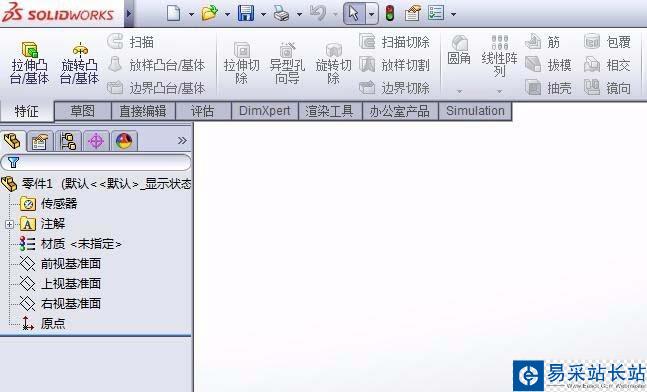Click the Rebuild traffic light icon

(x=390, y=13)
